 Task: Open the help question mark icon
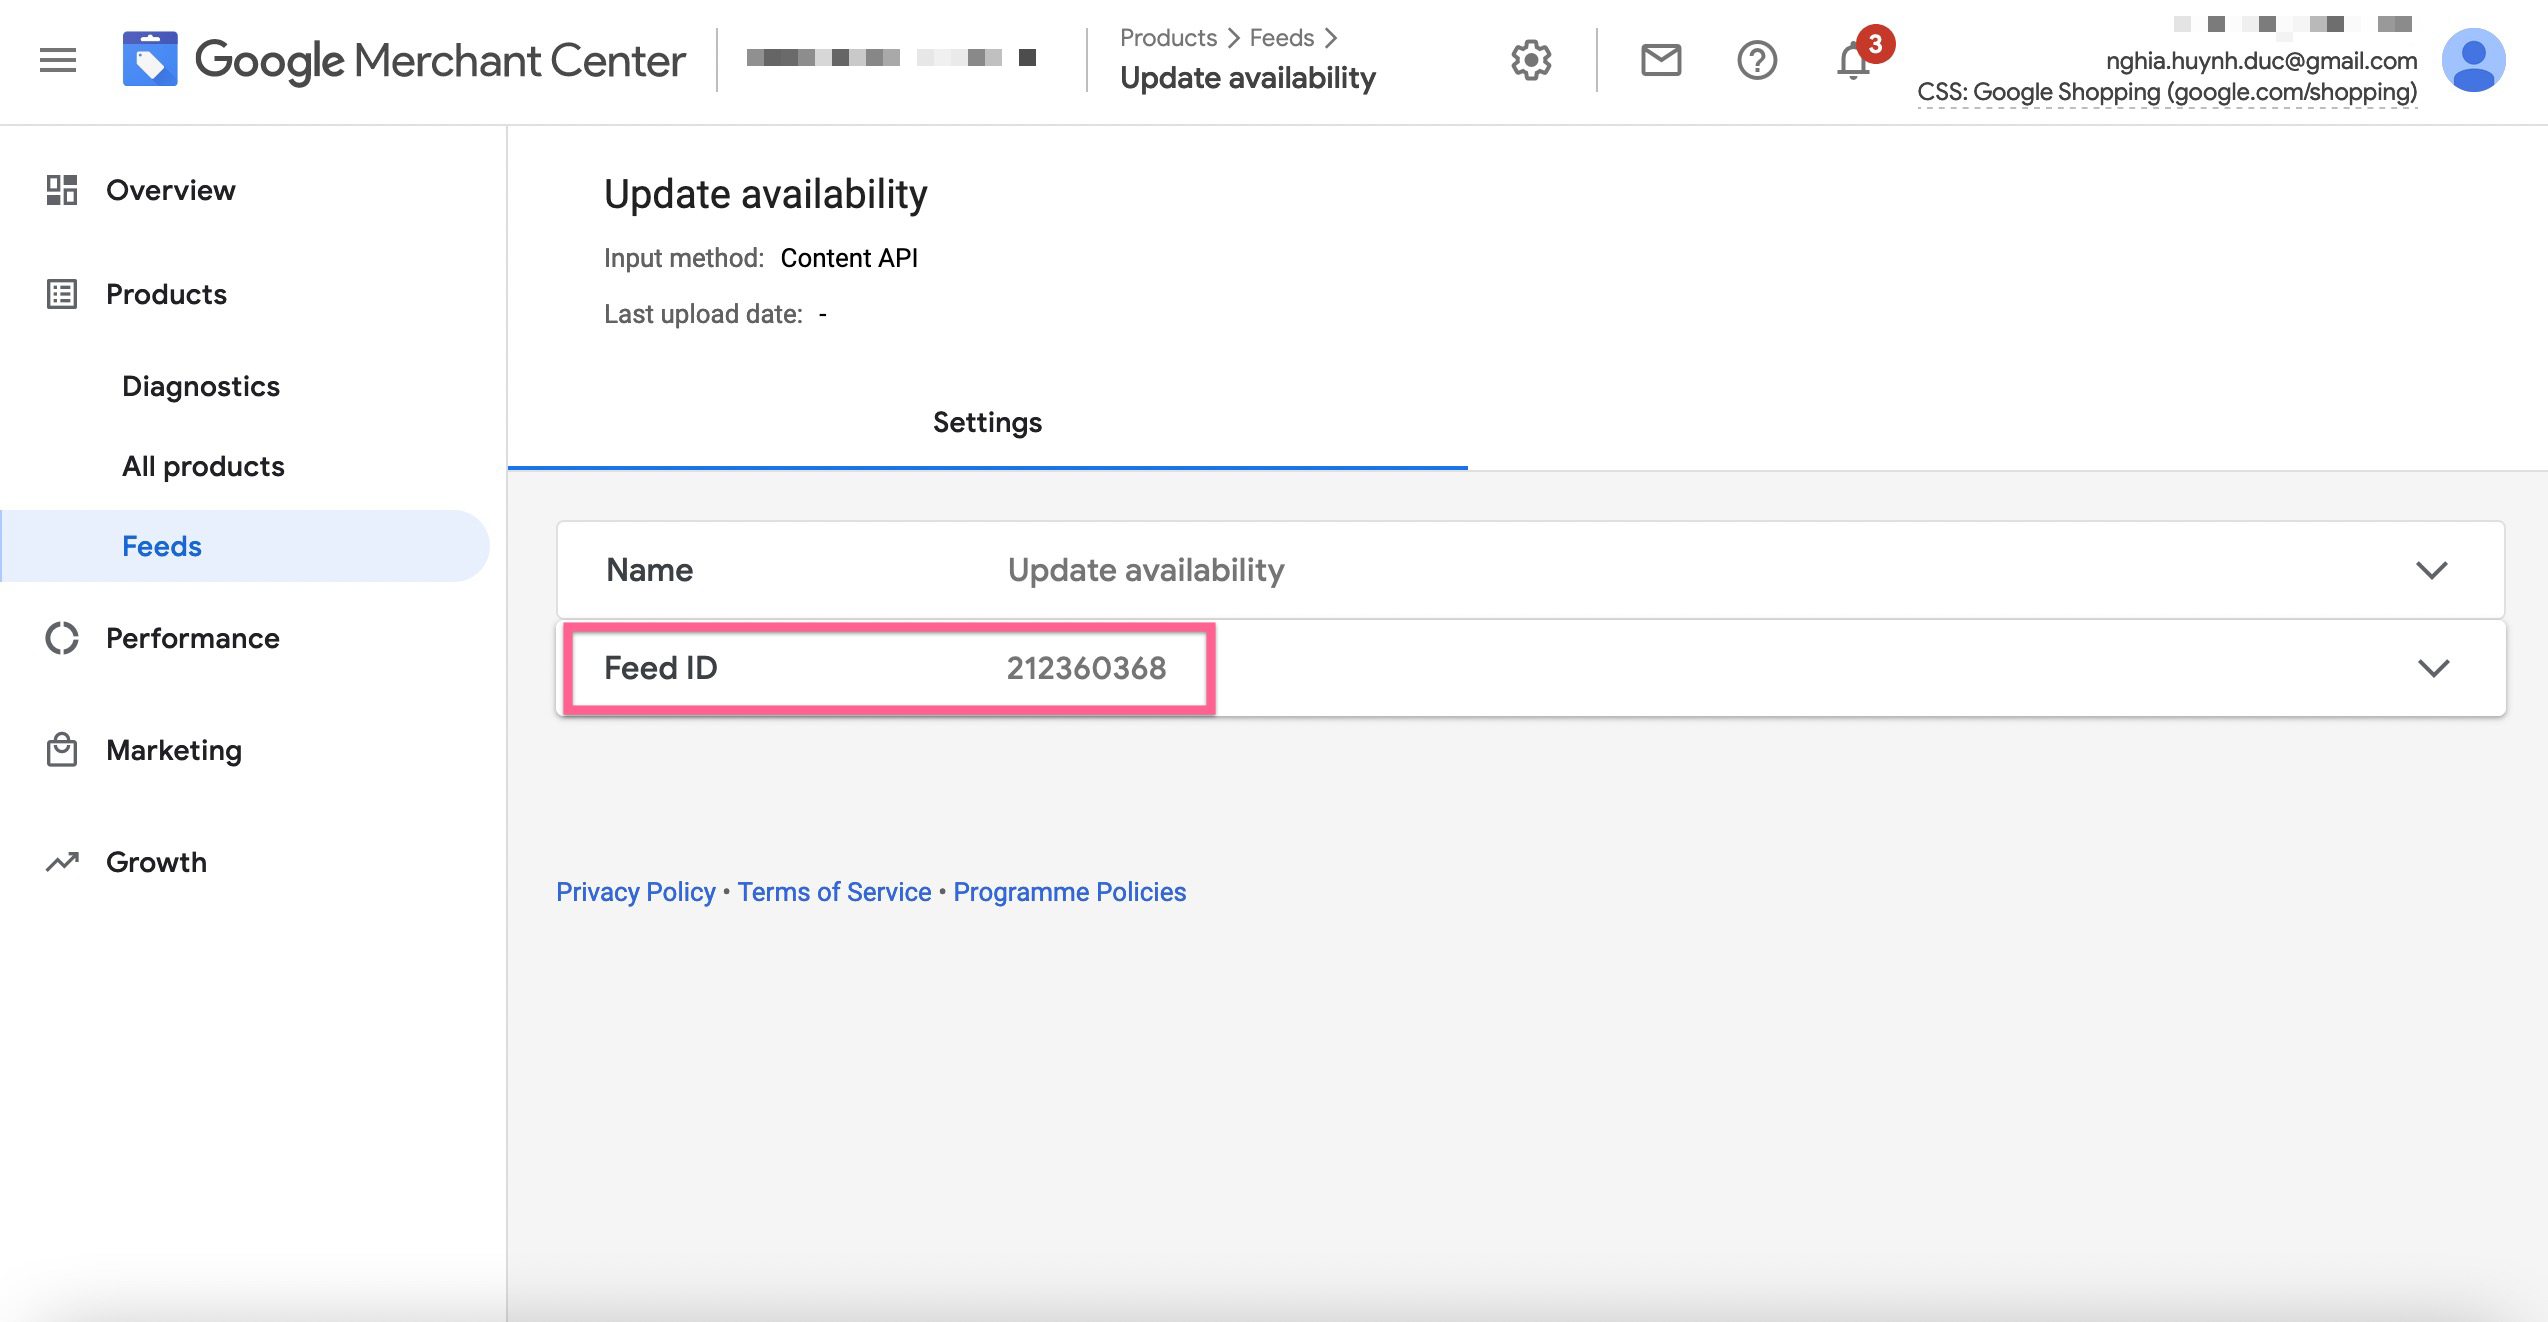coord(1757,61)
